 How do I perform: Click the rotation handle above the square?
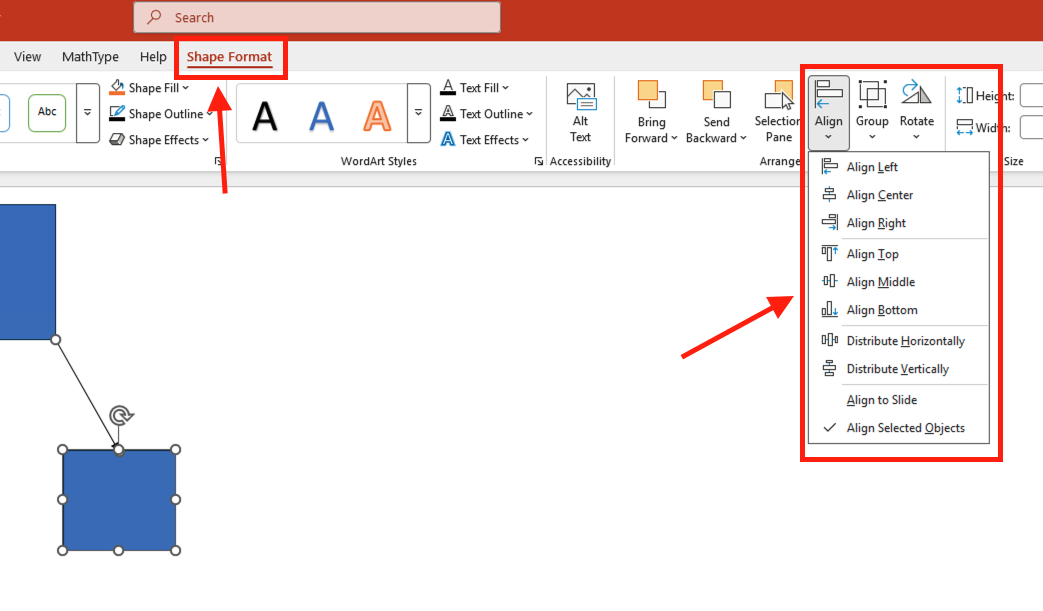tap(120, 416)
